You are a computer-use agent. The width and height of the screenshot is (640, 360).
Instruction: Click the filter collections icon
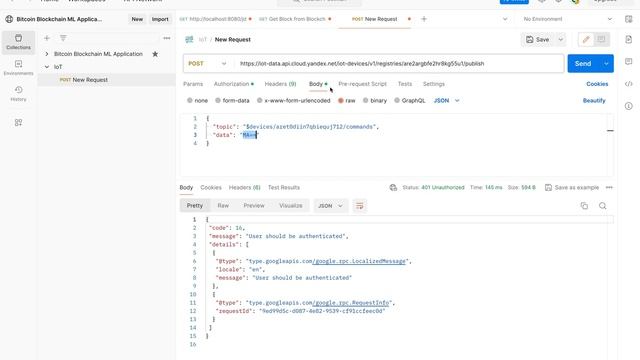point(63,38)
